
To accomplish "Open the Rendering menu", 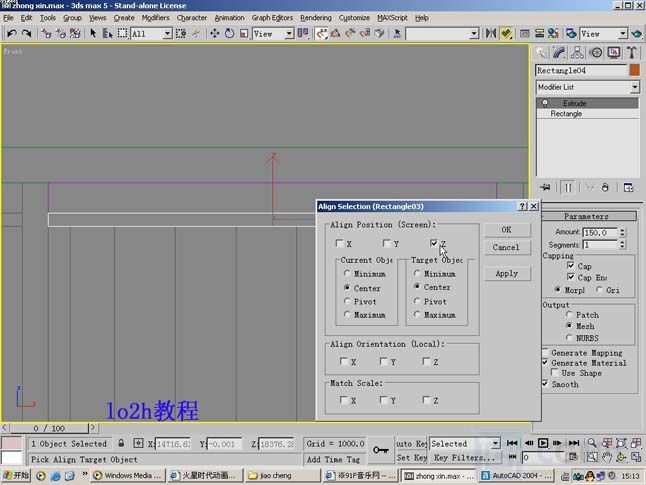I will click(316, 18).
